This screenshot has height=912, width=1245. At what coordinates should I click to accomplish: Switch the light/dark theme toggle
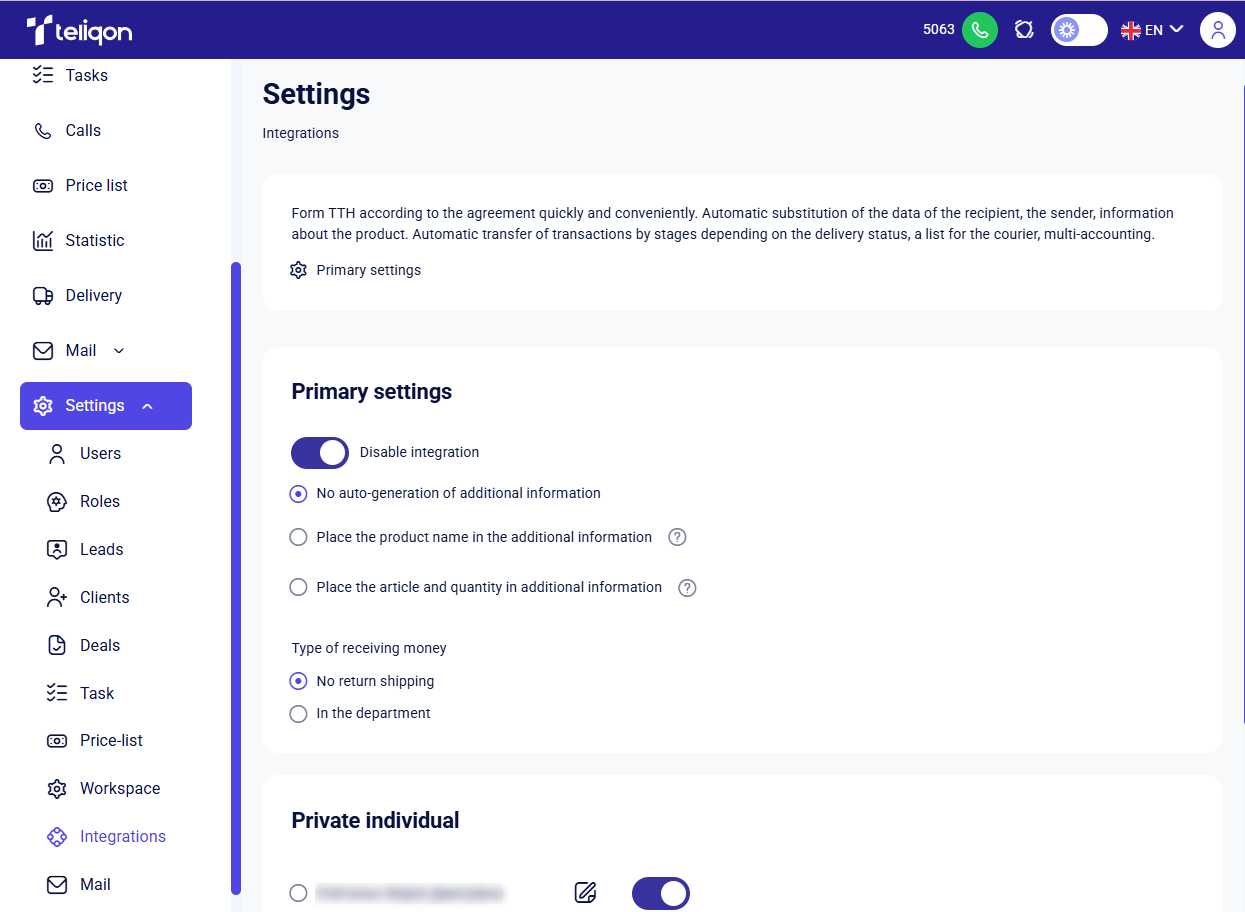point(1078,30)
